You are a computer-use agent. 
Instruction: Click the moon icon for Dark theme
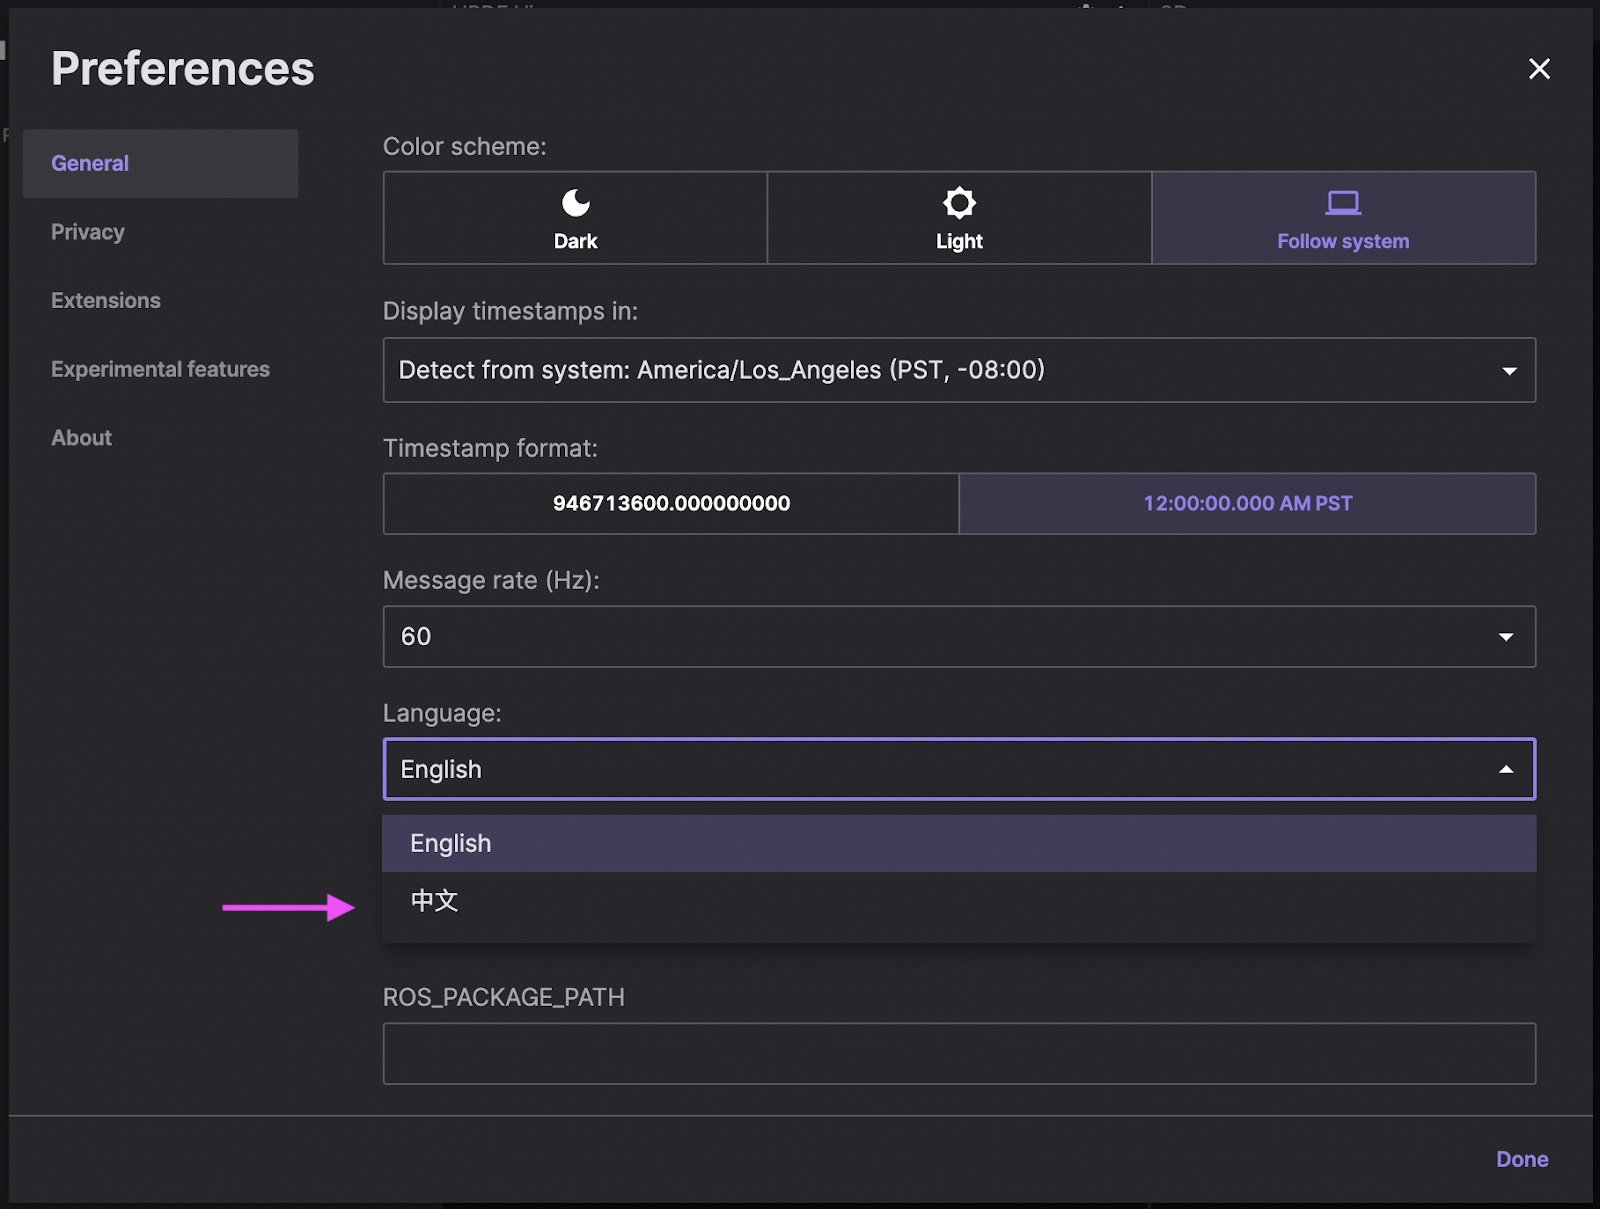pos(575,203)
